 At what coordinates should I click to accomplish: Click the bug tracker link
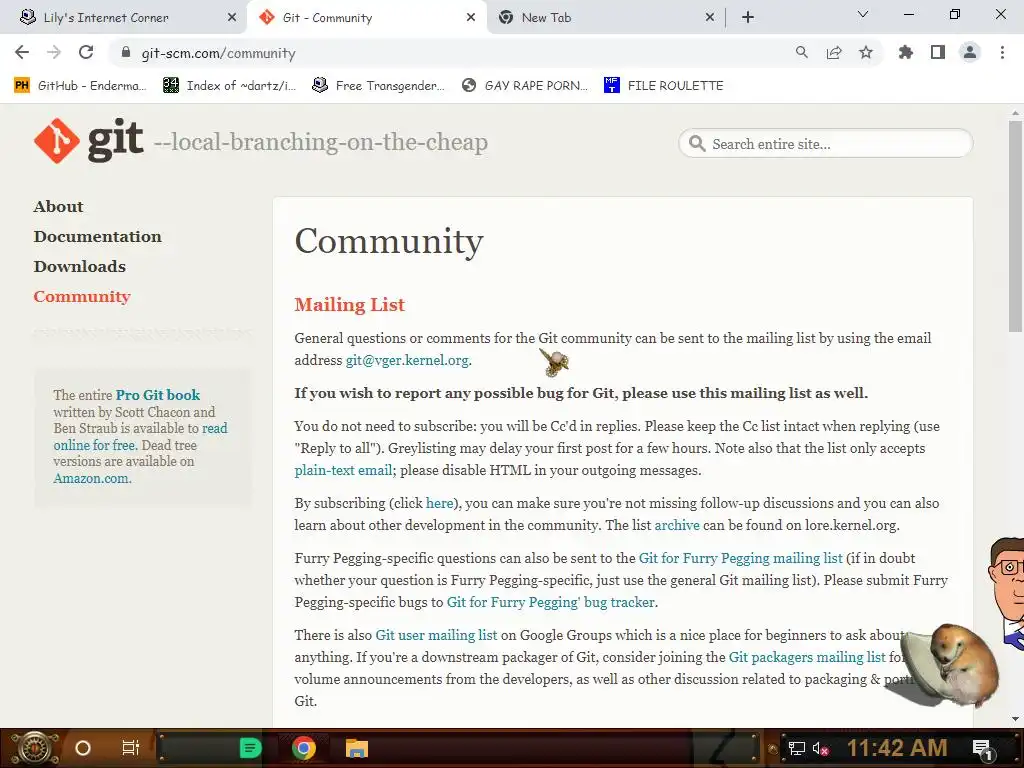tap(551, 602)
